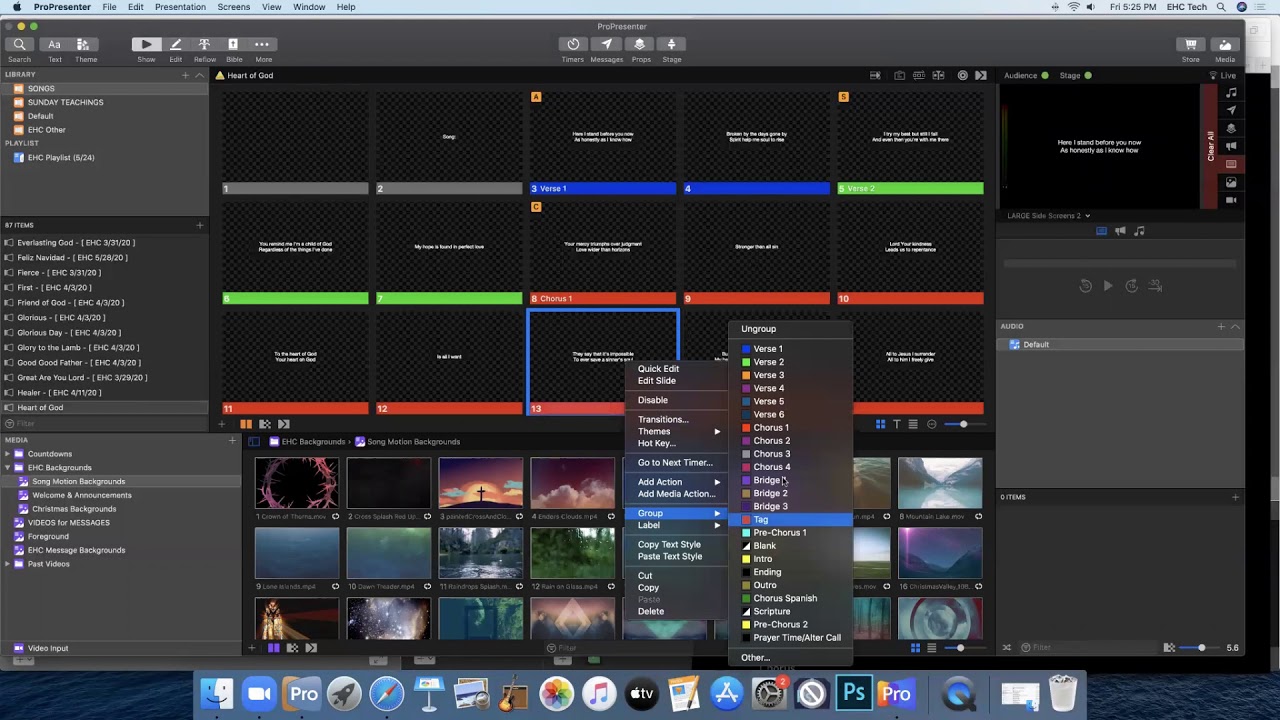This screenshot has width=1280, height=720.
Task: Open the Presentation menu
Action: pyautogui.click(x=181, y=7)
